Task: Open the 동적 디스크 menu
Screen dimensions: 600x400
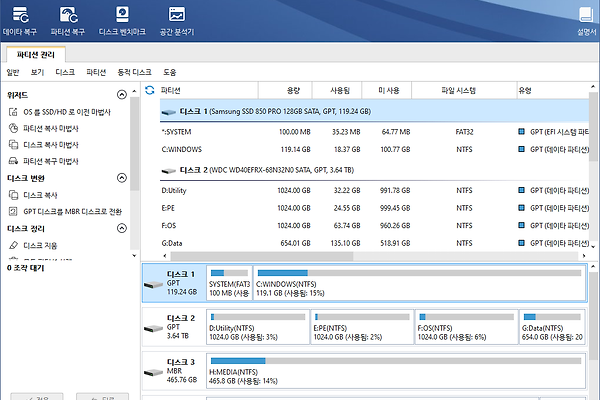Action: [135, 72]
